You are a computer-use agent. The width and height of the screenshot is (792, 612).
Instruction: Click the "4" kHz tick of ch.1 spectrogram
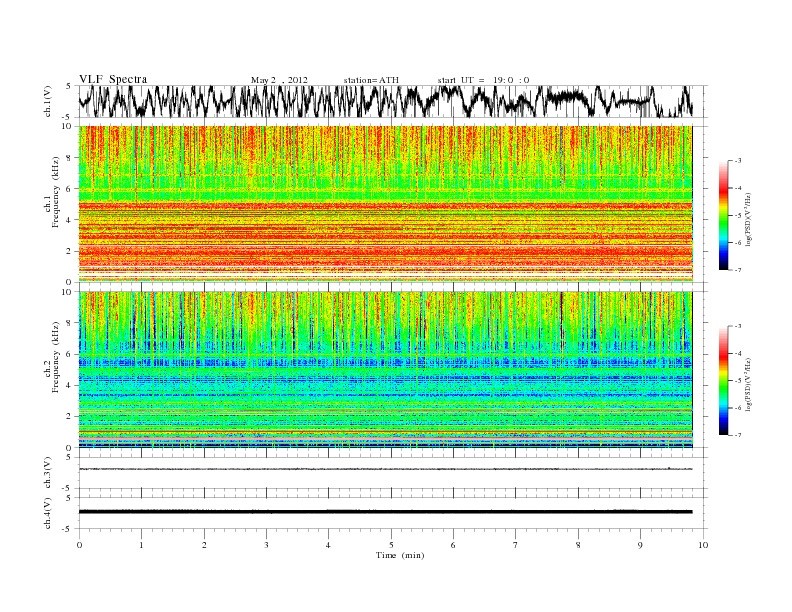(70, 220)
